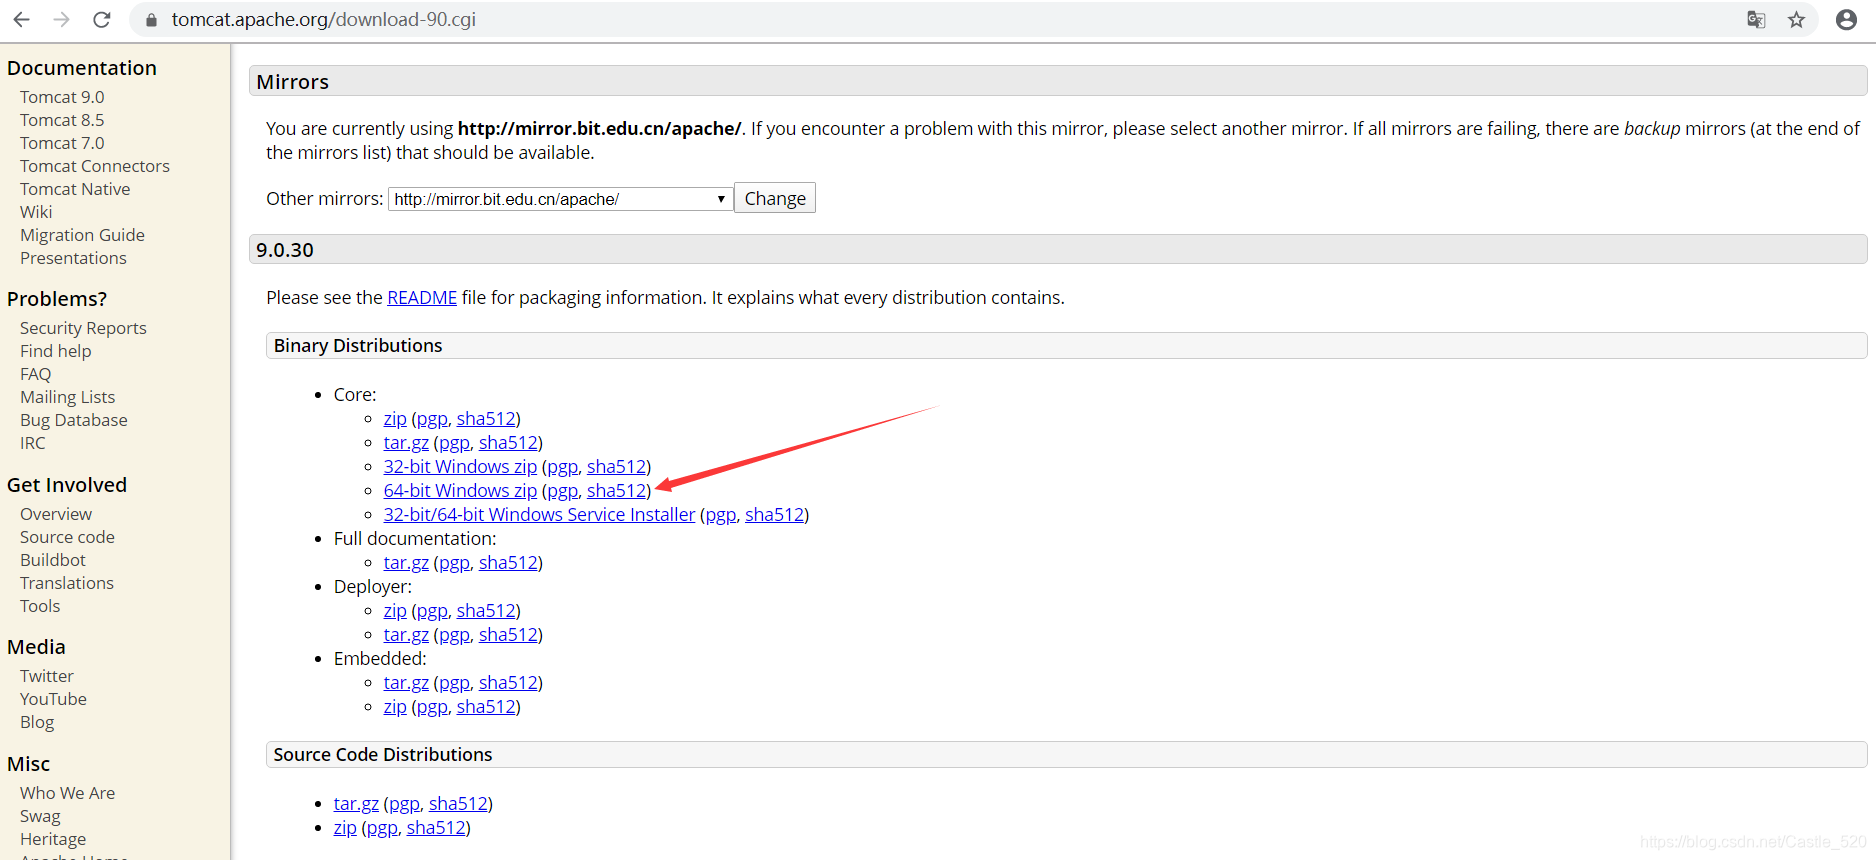Open pgp signature for Core zip
The image size is (1876, 860).
432,418
